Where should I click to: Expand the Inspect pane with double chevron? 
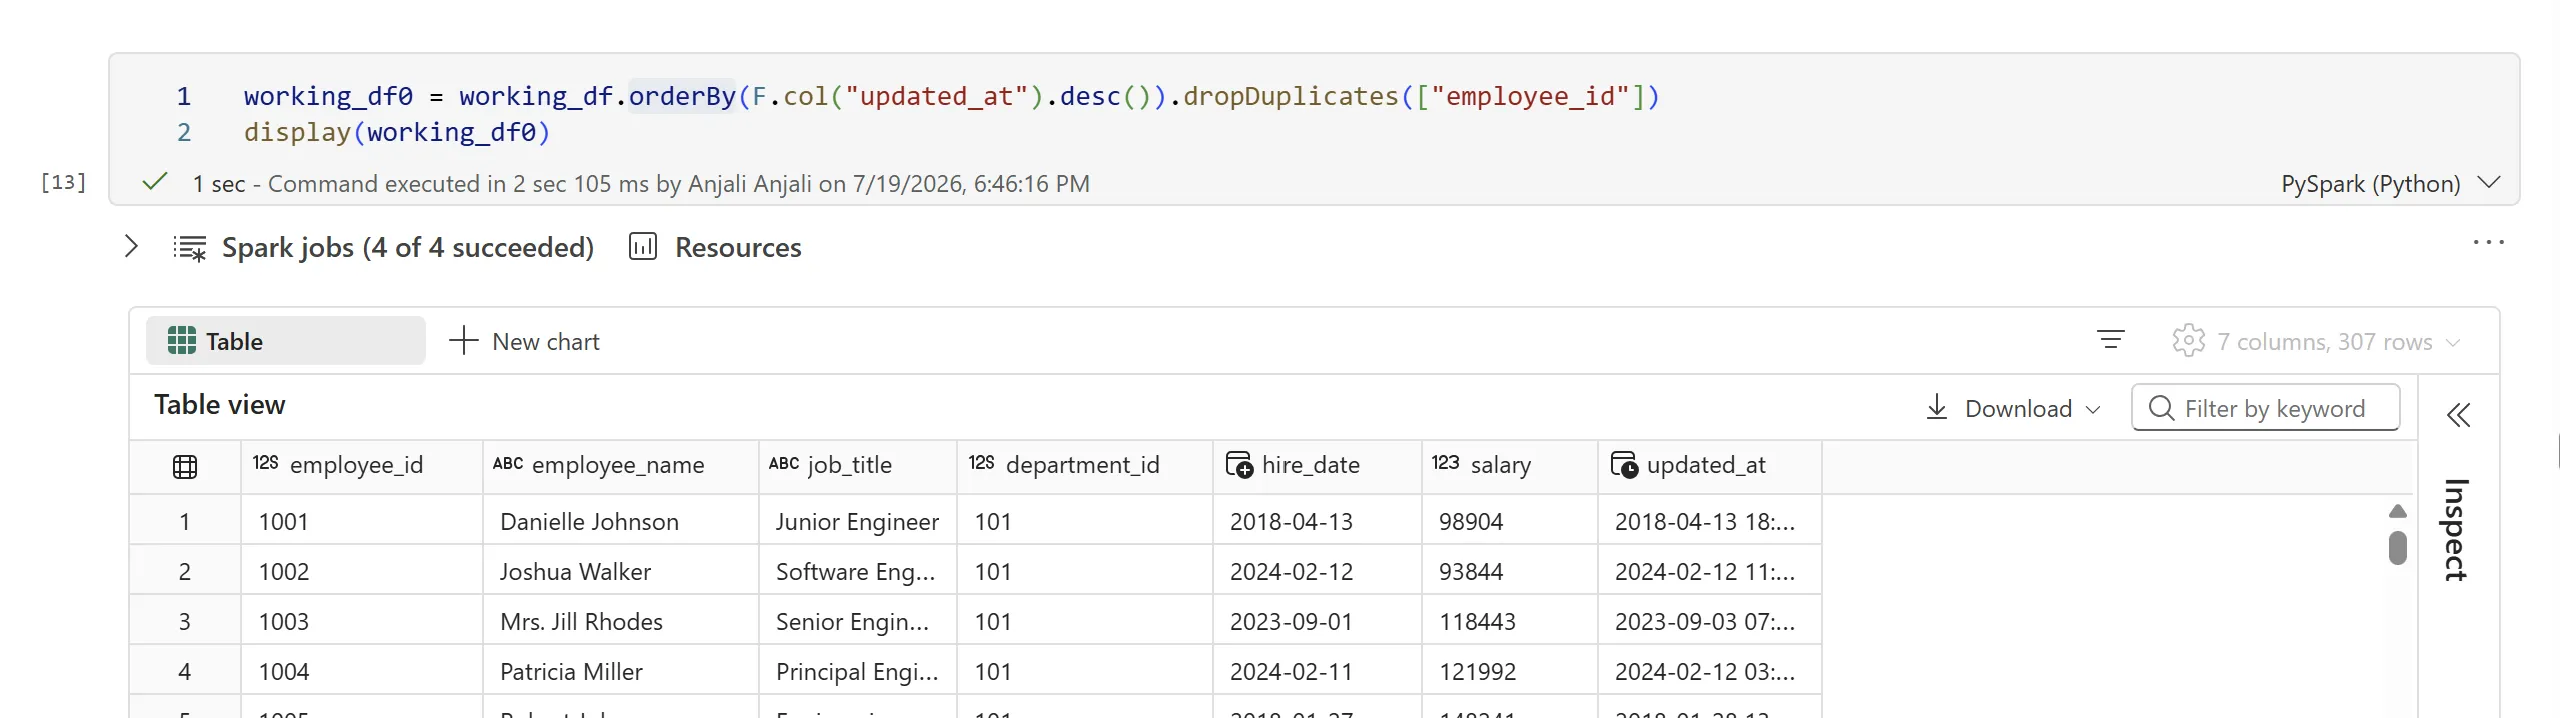(2459, 415)
